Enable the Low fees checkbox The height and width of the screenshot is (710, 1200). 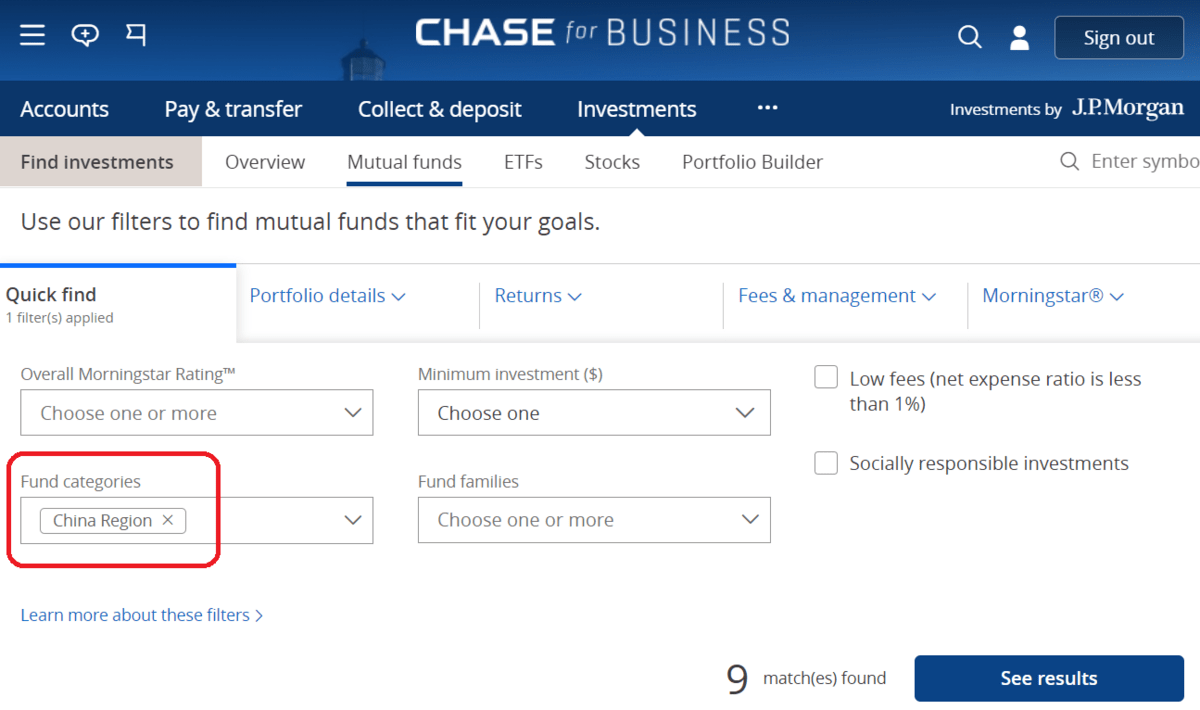coord(825,377)
